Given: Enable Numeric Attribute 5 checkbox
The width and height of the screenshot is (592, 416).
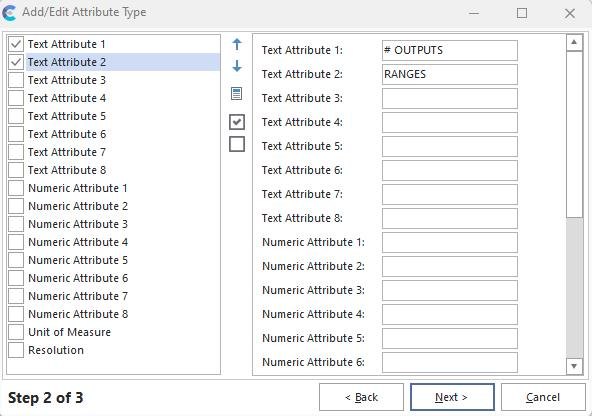Looking at the screenshot, I should (x=16, y=260).
